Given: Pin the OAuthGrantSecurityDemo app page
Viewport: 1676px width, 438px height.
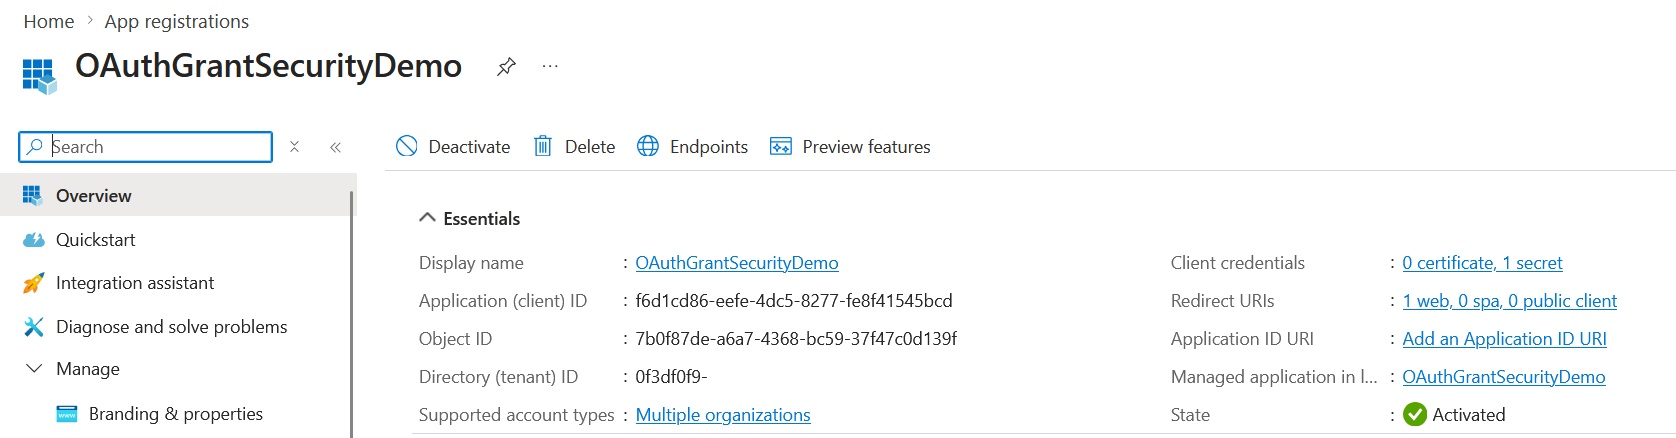Looking at the screenshot, I should click(506, 67).
